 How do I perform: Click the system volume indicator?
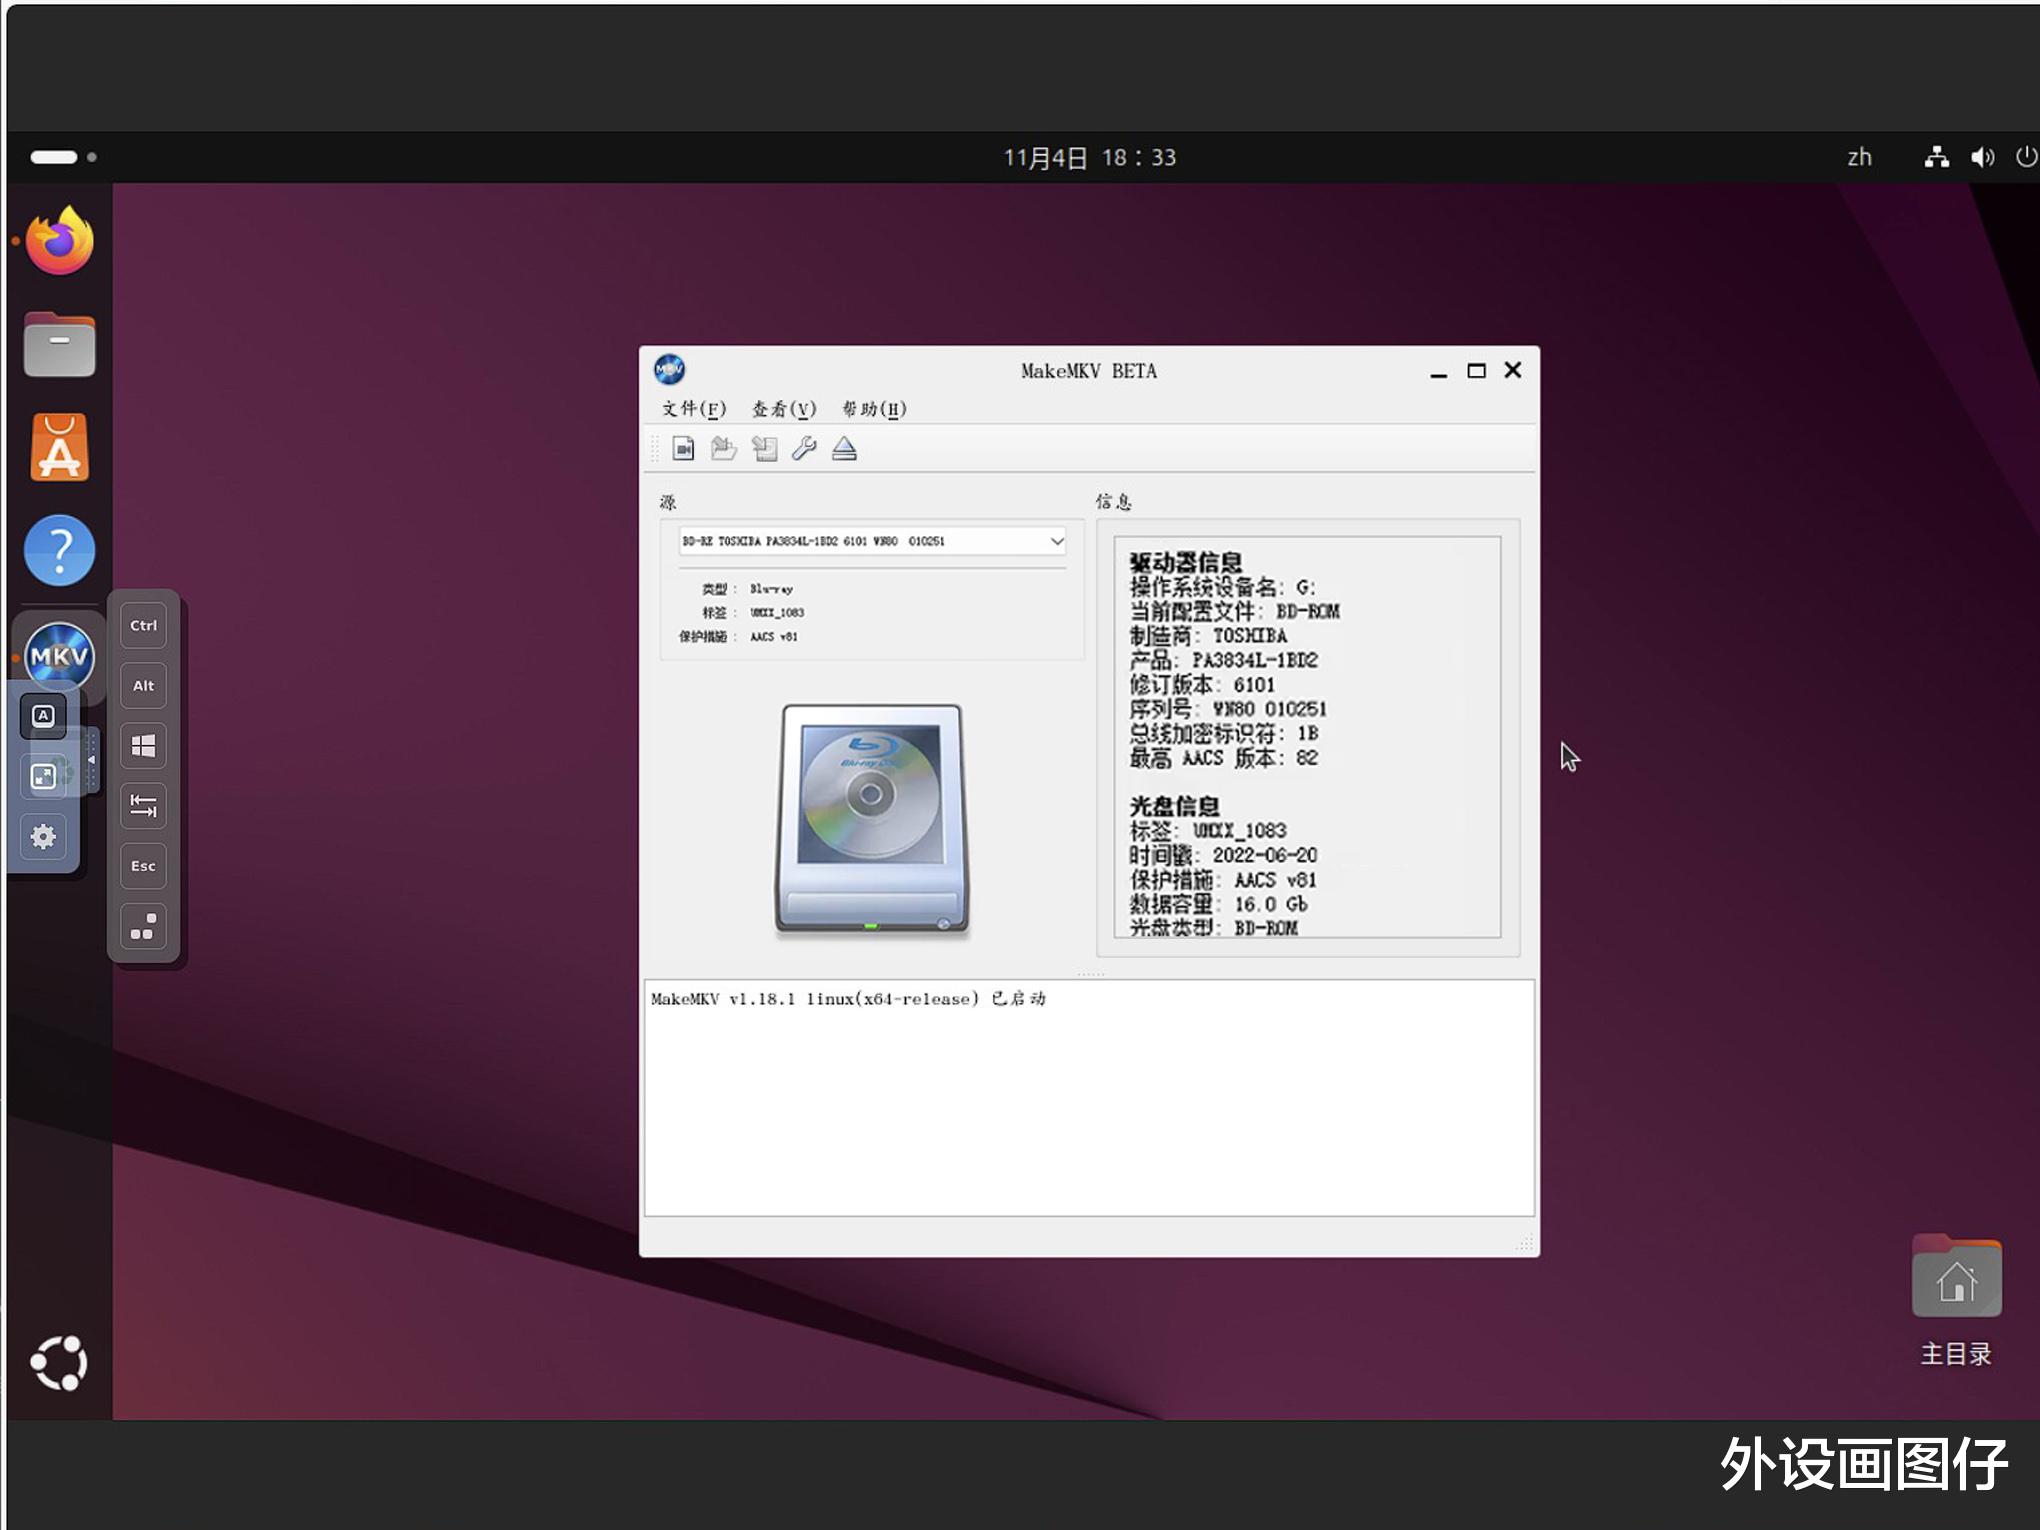1982,157
